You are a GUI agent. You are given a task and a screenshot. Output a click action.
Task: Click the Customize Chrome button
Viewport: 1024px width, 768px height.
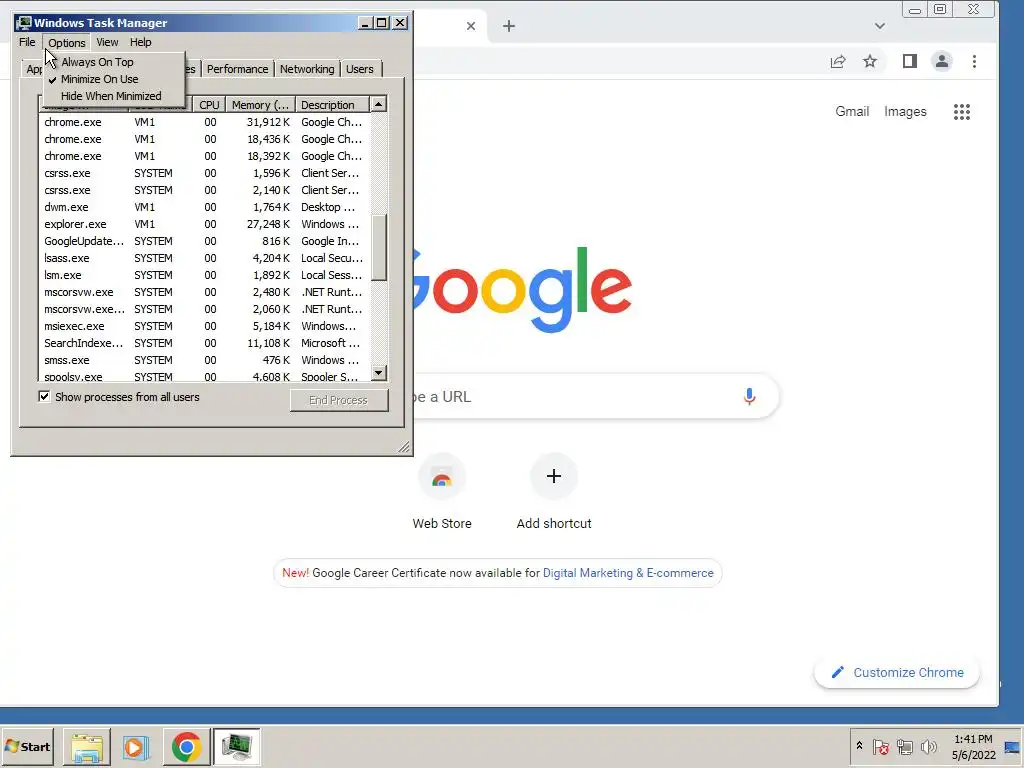897,673
